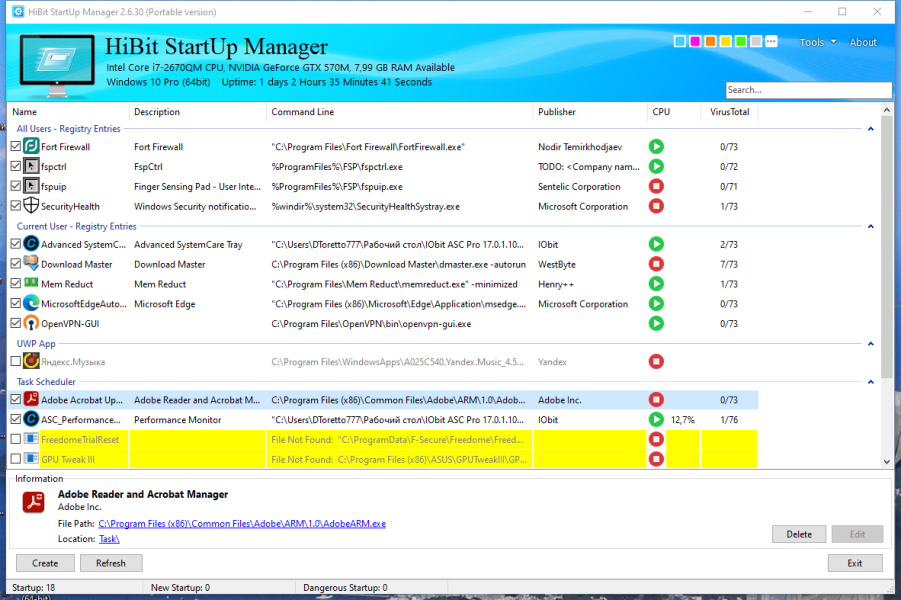Sort by the VirusTotal column header
901x600 pixels.
coord(729,112)
